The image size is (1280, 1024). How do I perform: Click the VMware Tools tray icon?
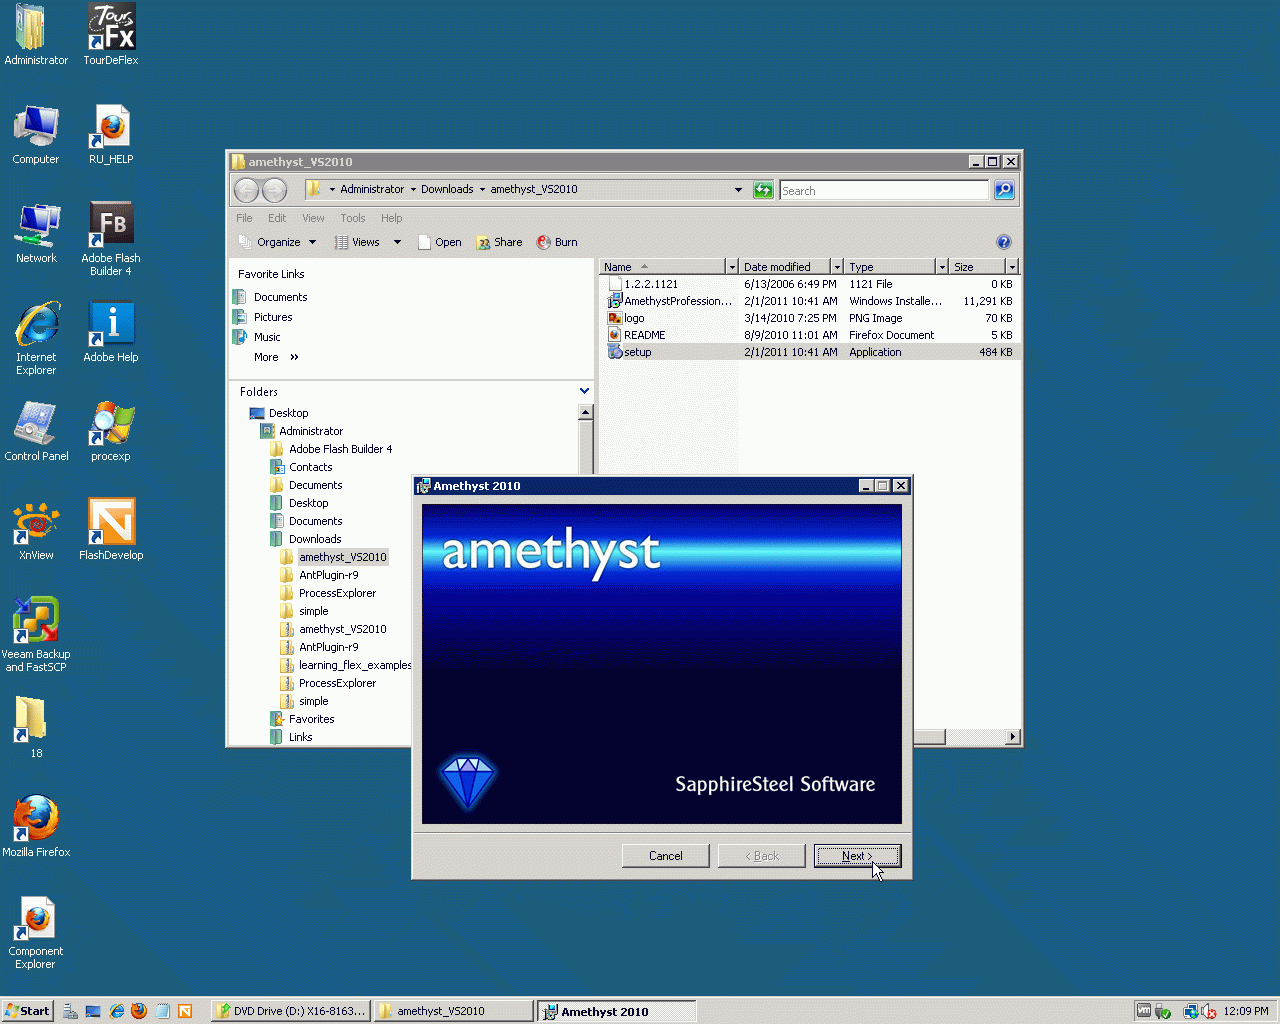pos(1144,1011)
